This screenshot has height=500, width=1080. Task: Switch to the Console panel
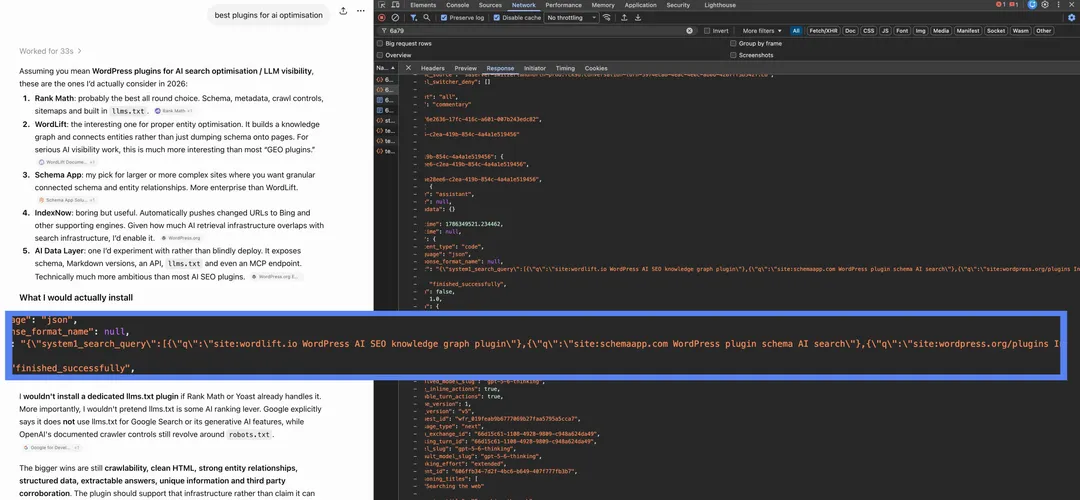point(457,5)
